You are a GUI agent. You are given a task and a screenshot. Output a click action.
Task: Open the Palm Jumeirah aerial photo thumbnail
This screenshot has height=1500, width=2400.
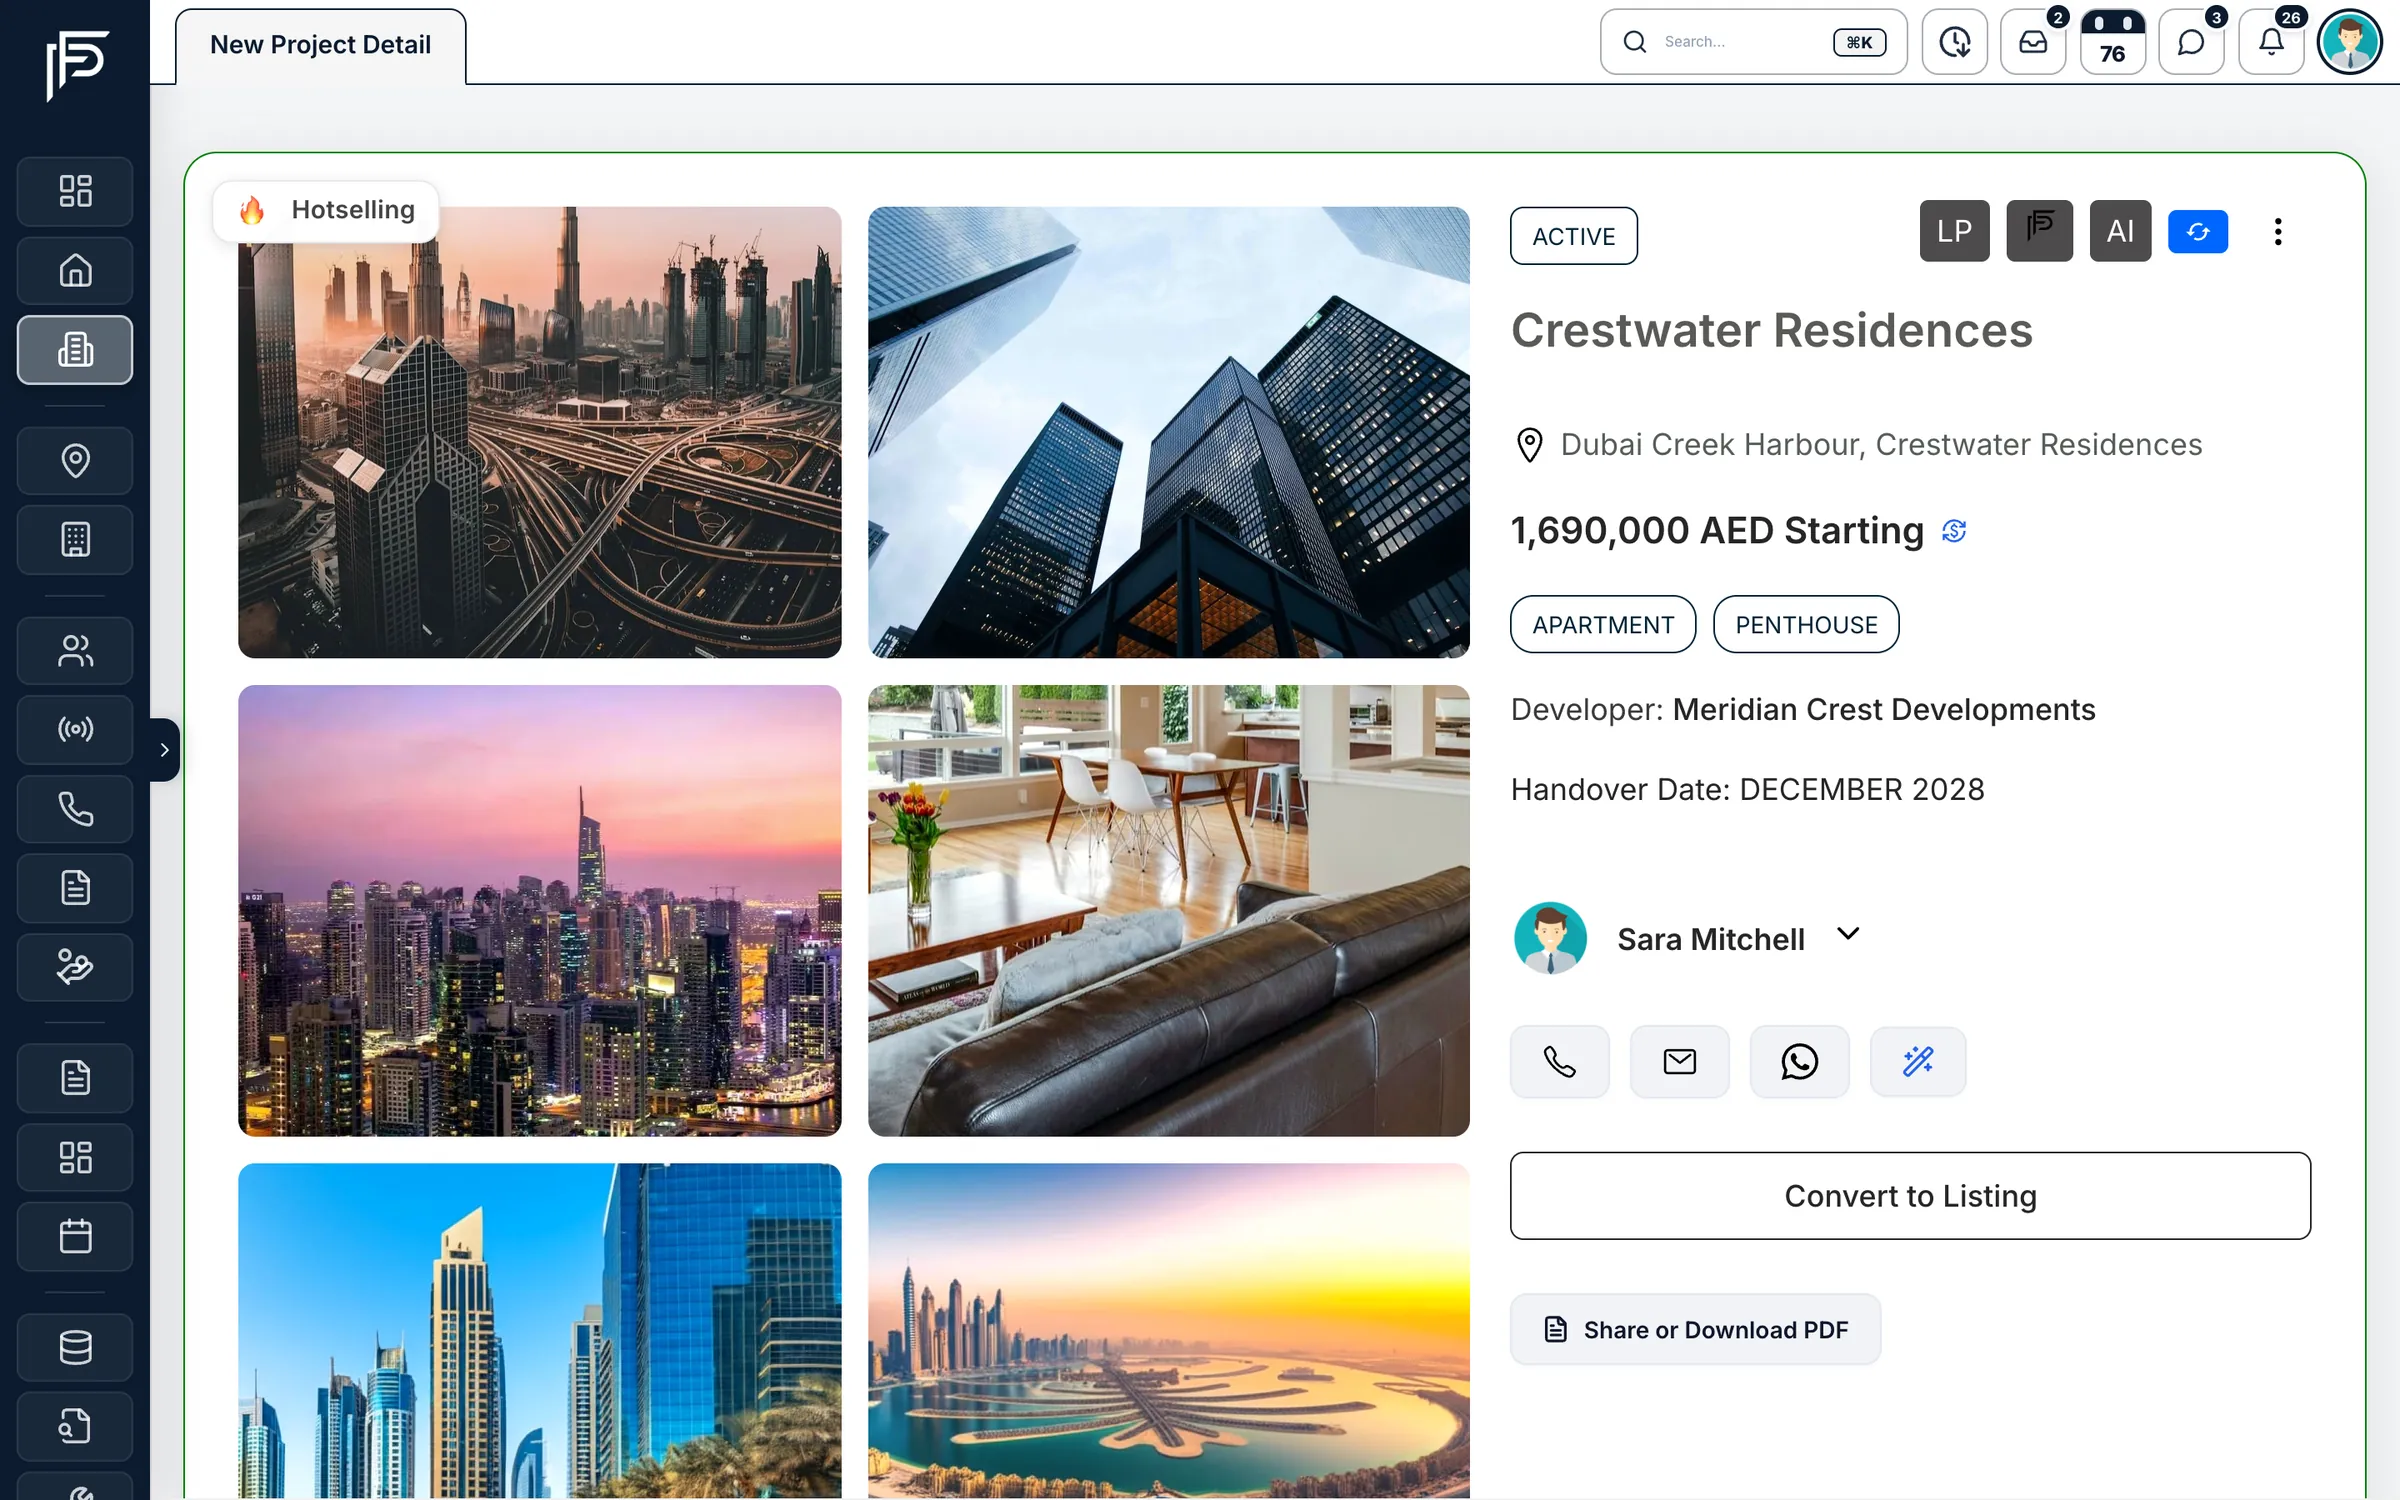[1169, 1331]
